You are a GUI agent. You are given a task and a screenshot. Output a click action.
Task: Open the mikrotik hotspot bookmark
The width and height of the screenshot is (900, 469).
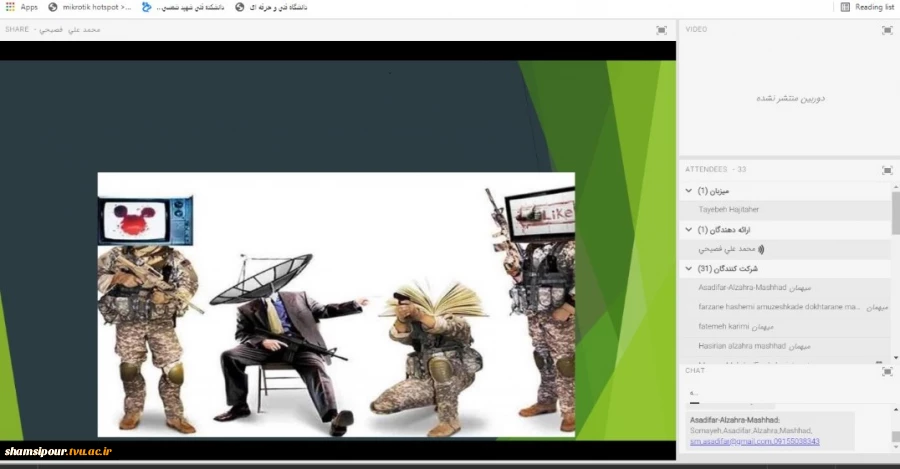(90, 7)
